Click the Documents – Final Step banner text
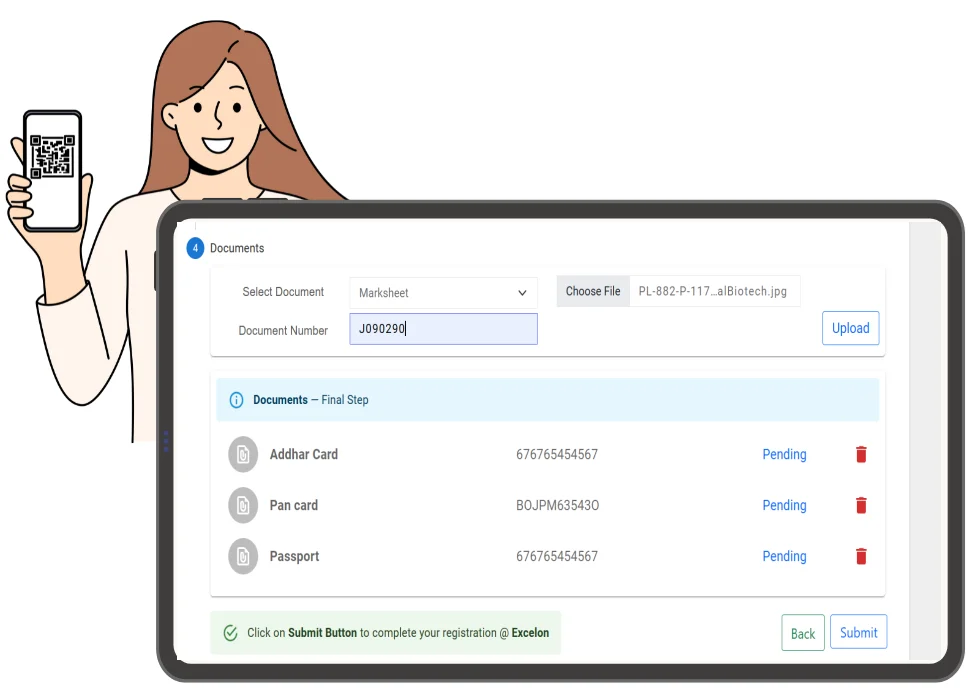Image resolution: width=976 pixels, height=696 pixels. [x=311, y=400]
